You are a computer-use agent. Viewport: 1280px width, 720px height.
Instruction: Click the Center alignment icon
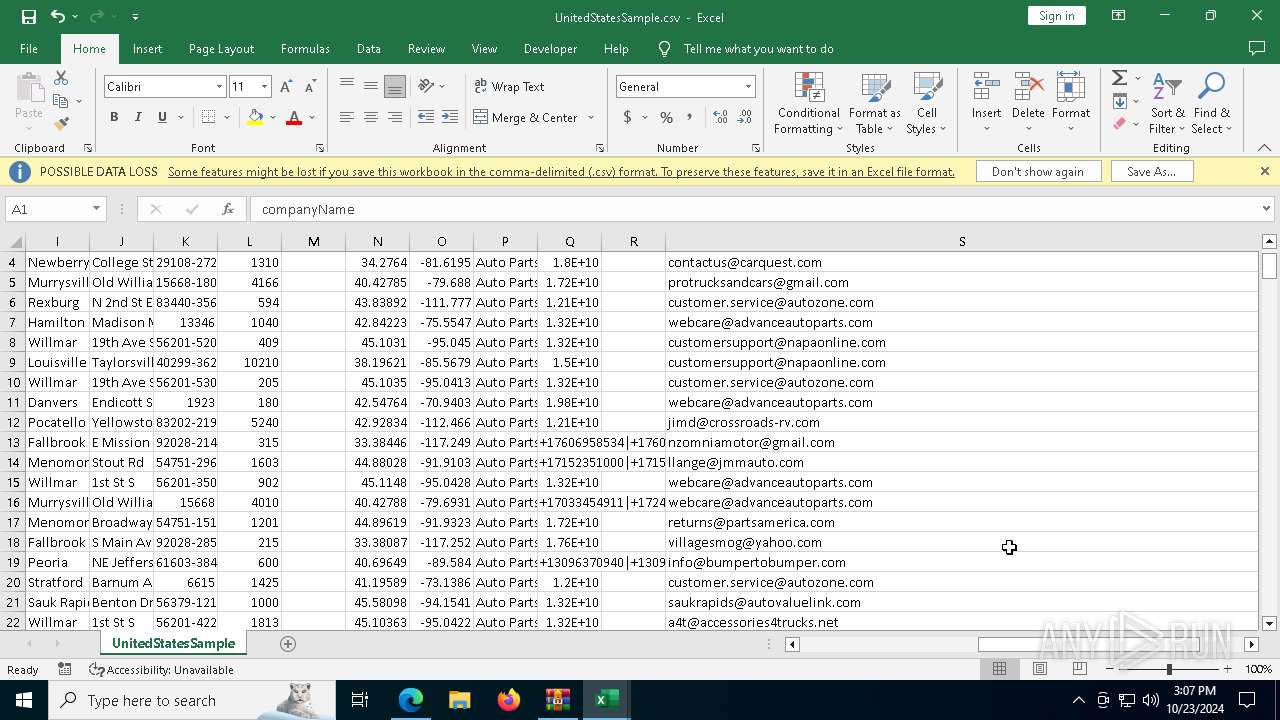(371, 117)
